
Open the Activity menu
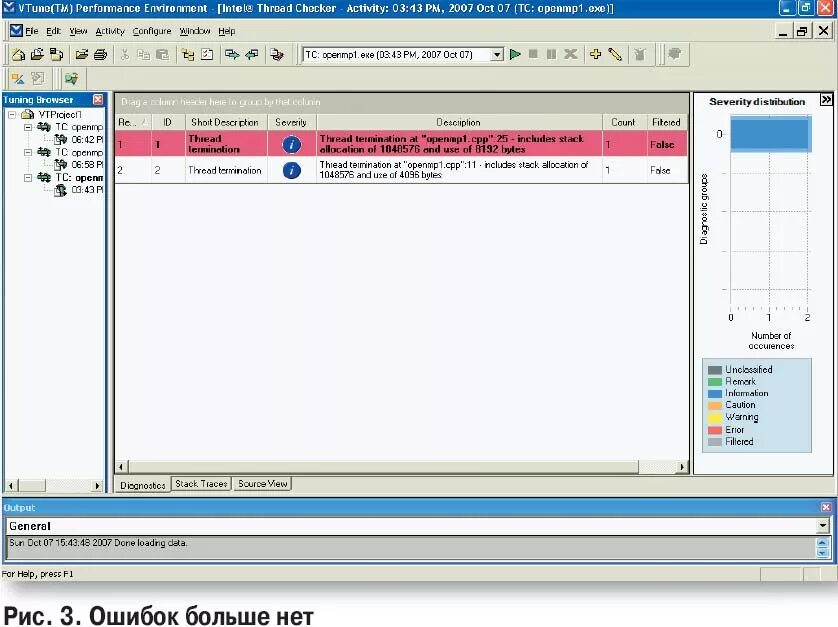pos(110,31)
